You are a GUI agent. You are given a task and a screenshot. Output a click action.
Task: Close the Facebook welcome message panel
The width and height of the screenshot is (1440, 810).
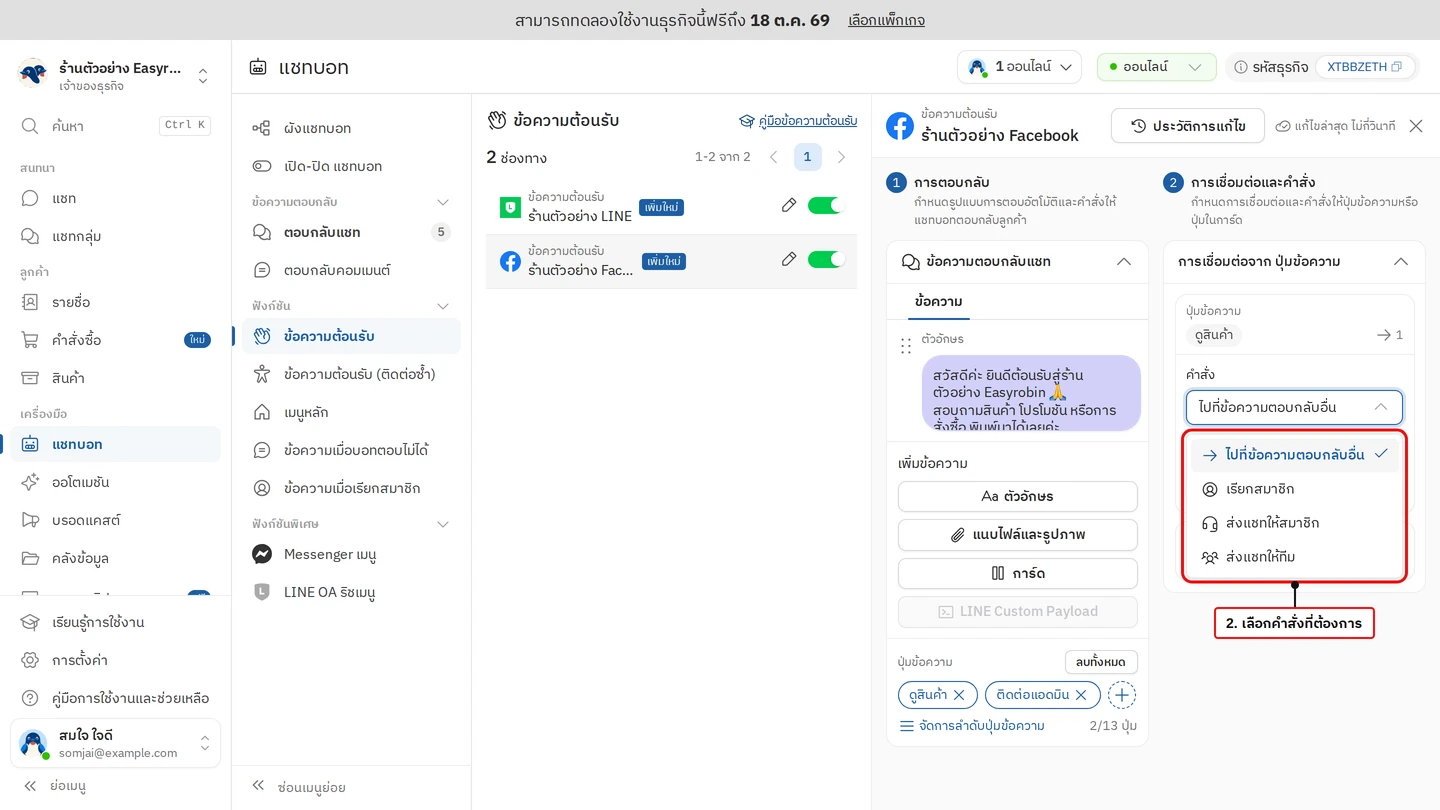[x=1416, y=126]
